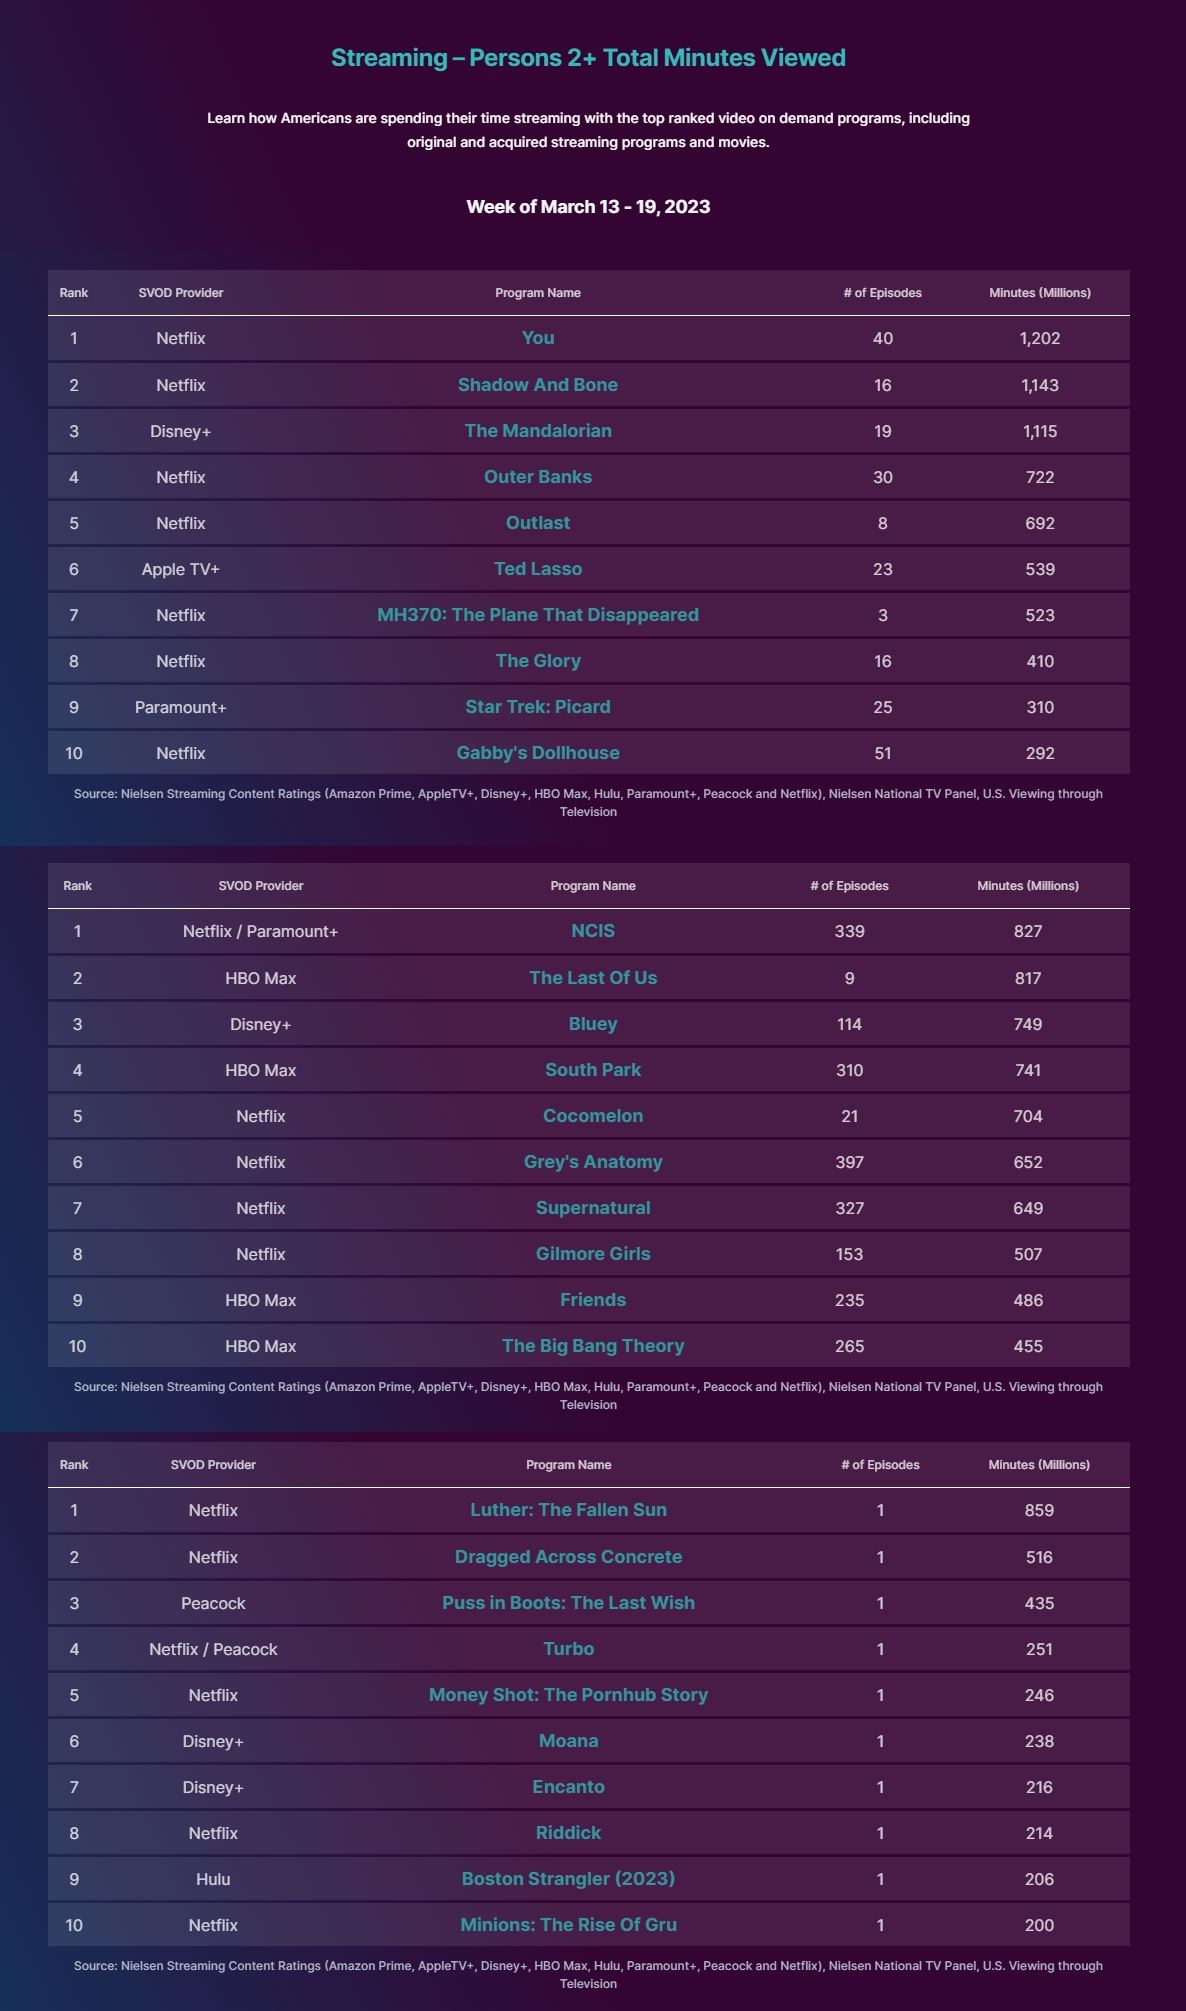Open the Gabby's Dollhouse link
This screenshot has height=2011, width=1186.
pos(538,753)
